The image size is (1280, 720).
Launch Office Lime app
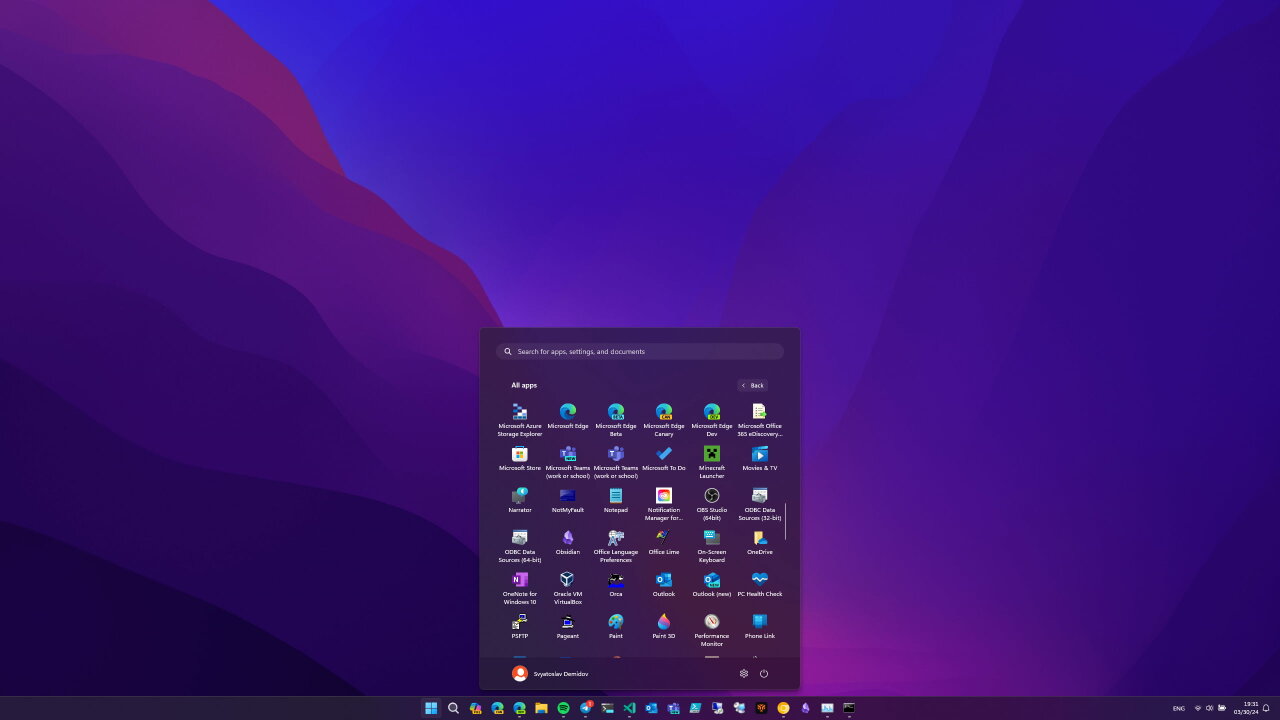(664, 543)
